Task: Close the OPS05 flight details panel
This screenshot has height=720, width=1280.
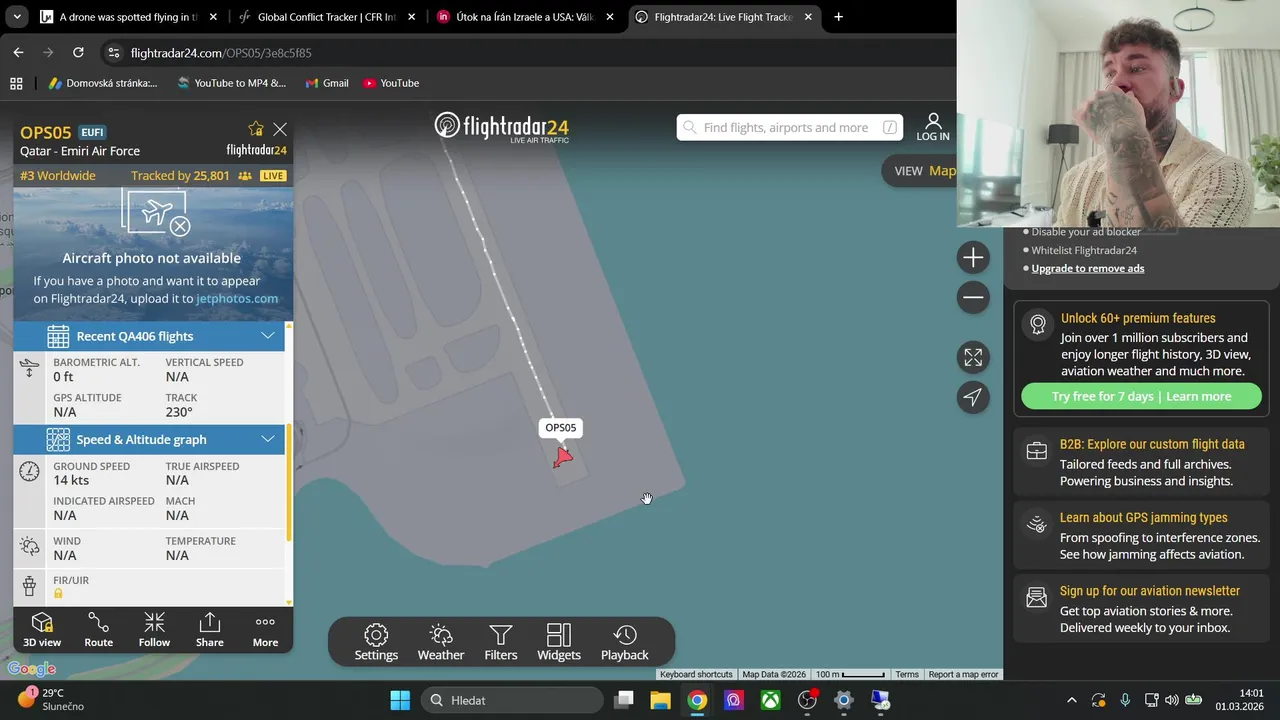Action: (280, 129)
